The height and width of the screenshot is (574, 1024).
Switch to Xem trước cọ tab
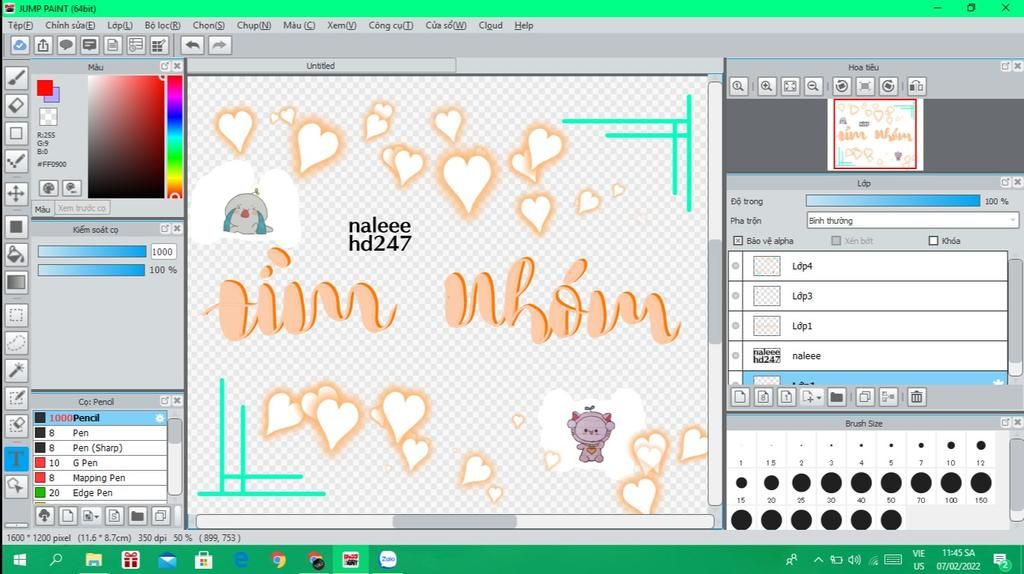tap(82, 208)
